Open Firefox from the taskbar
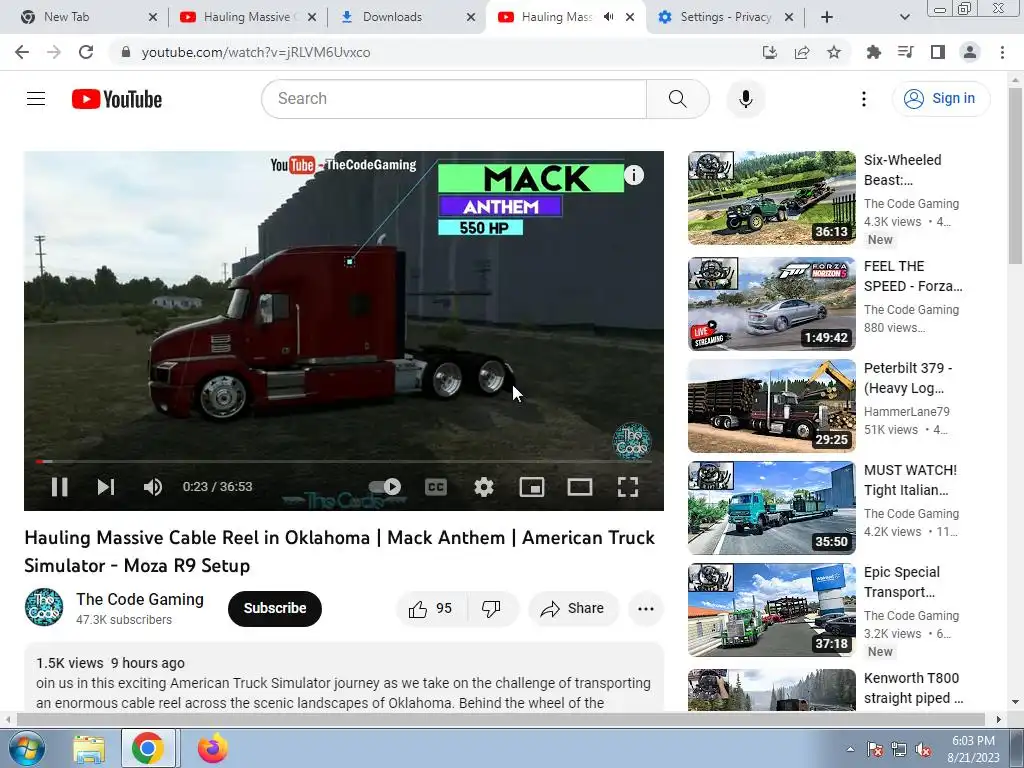 tap(213, 748)
